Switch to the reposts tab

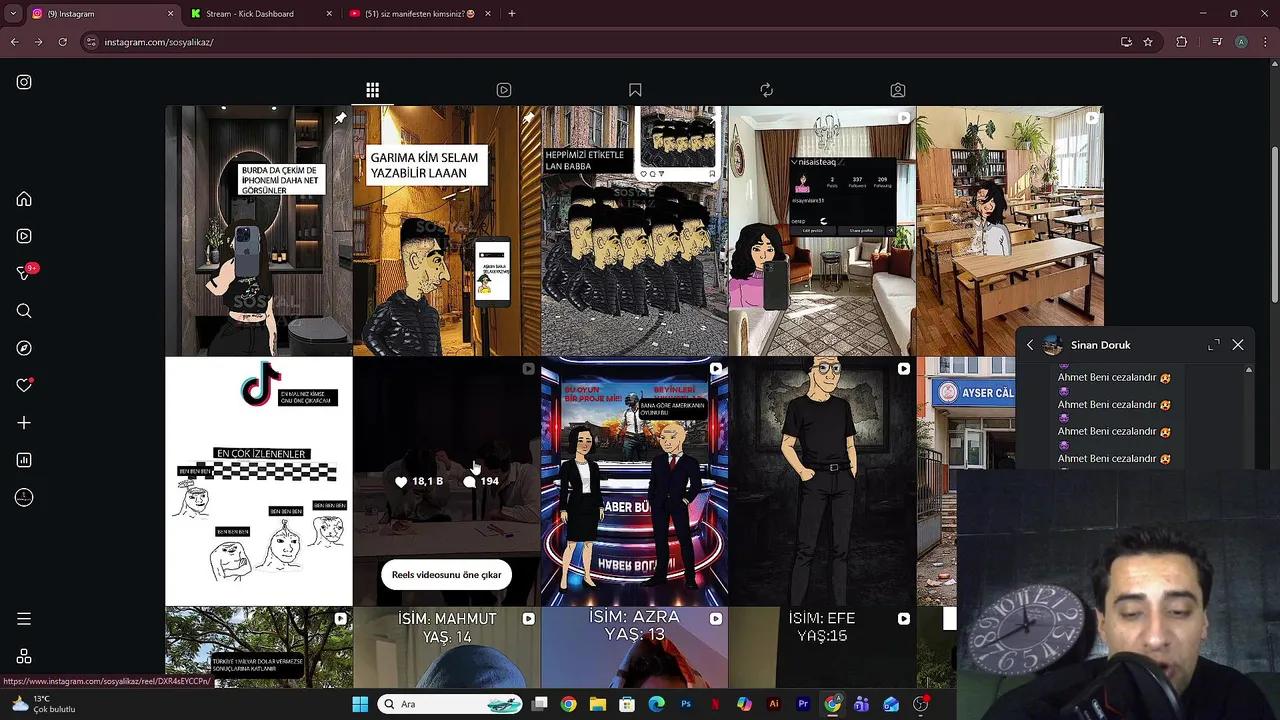click(x=767, y=90)
